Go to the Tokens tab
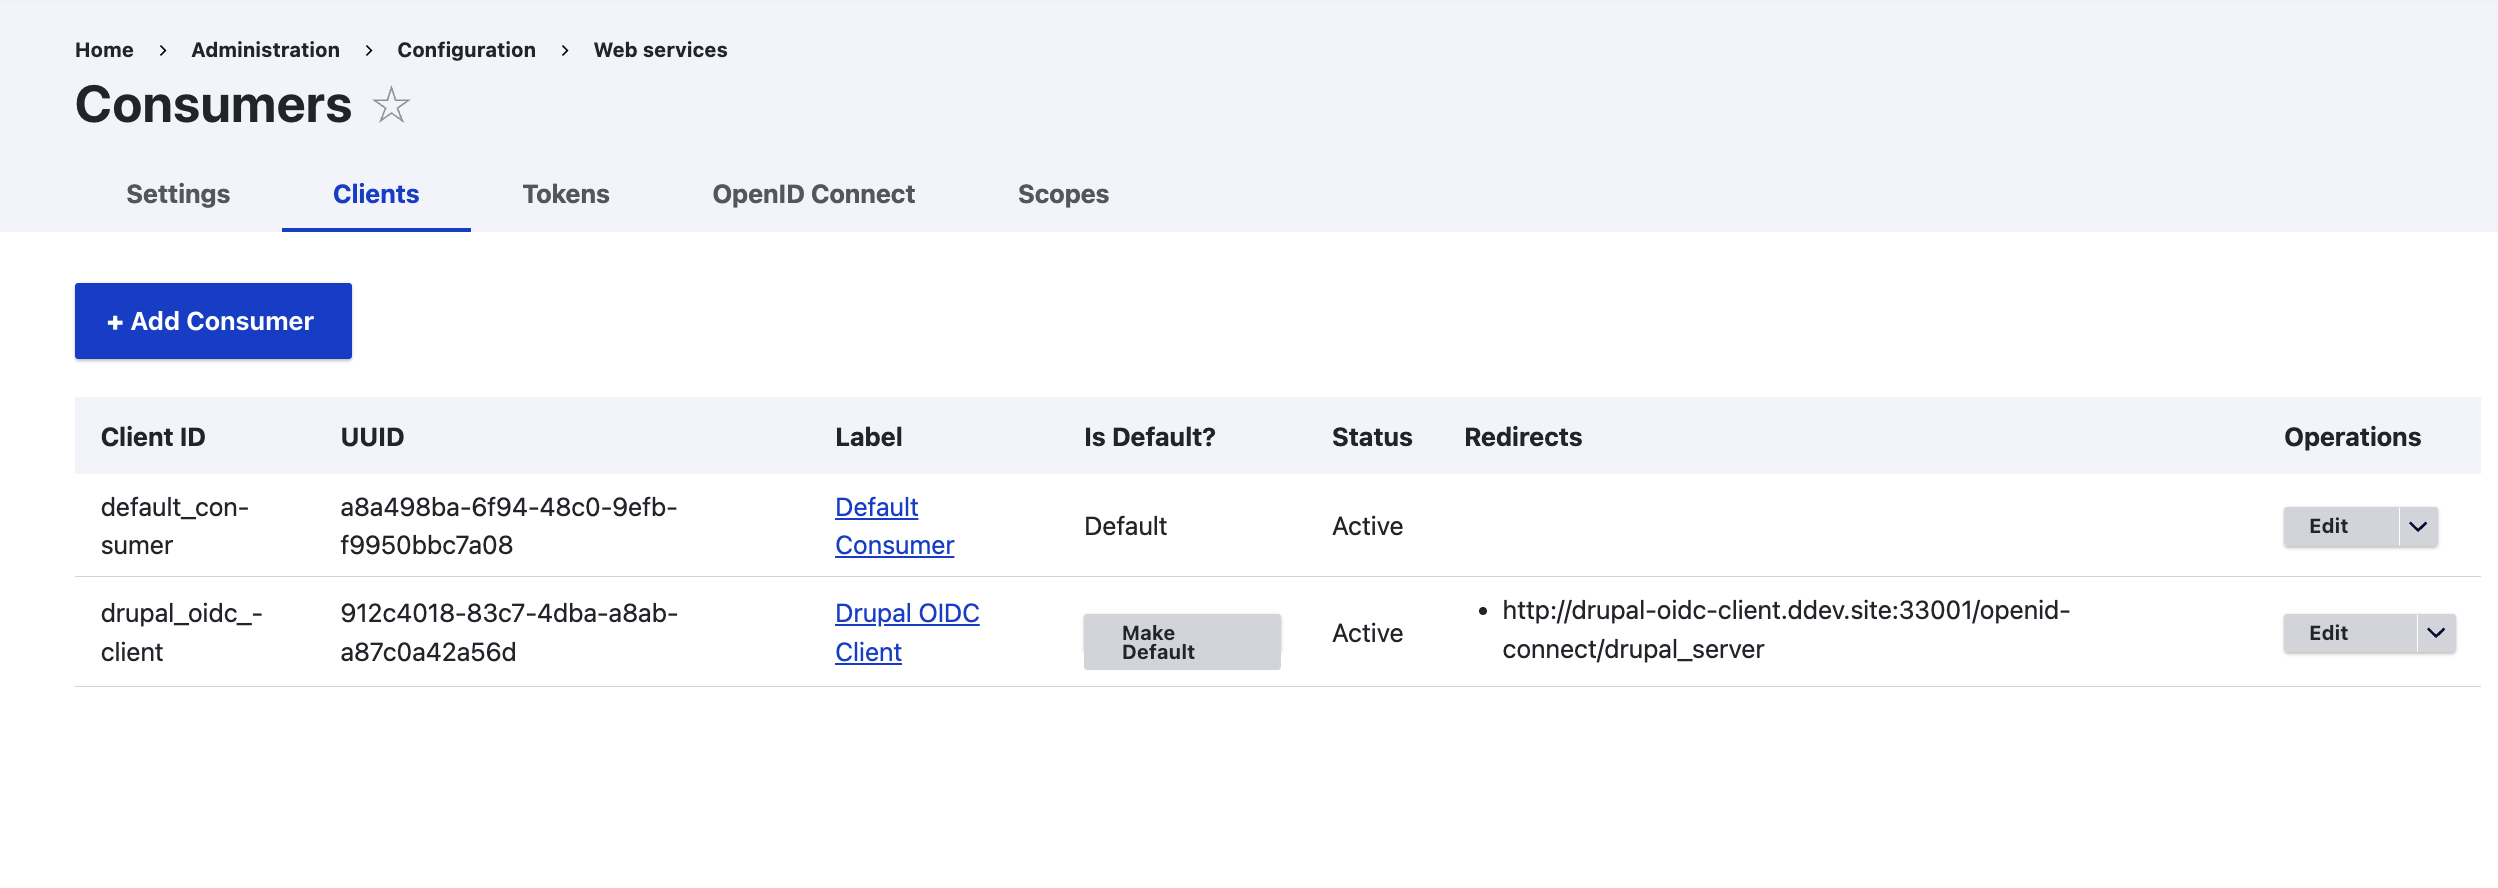This screenshot has width=2498, height=888. click(566, 194)
